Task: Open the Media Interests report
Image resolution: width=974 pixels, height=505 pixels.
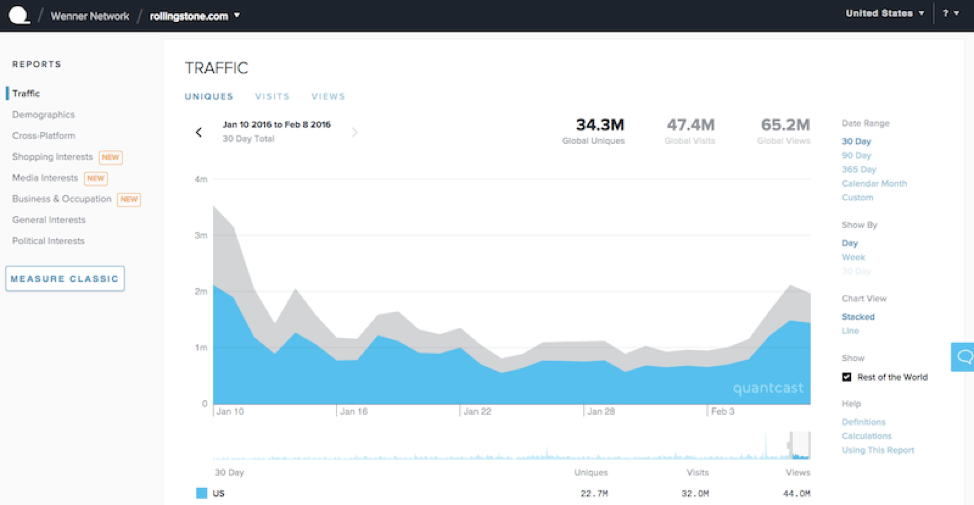Action: click(45, 178)
